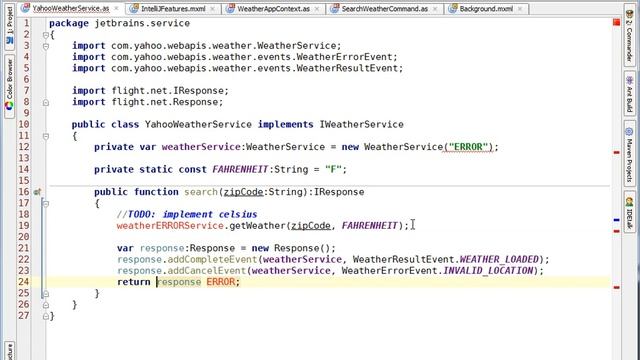Click the FAHRENHEIT constant declaration on line 14
Image resolution: width=640 pixels, height=360 pixels.
pyautogui.click(x=240, y=169)
